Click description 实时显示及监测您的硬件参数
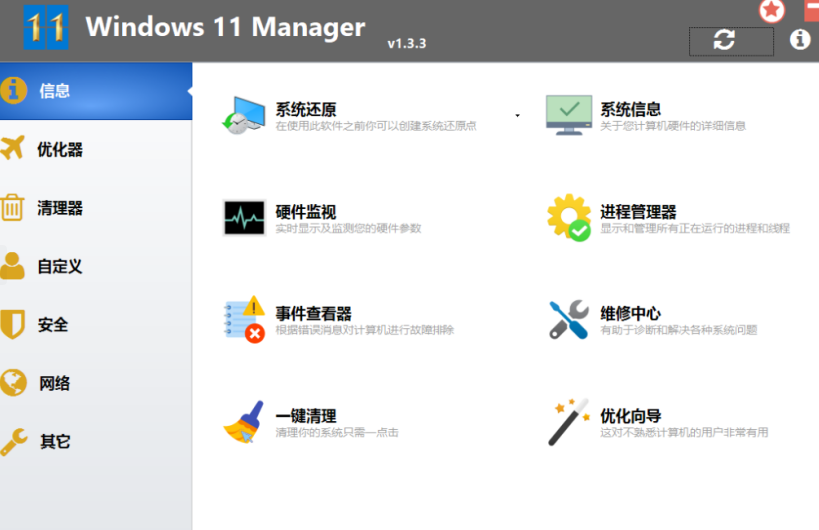Viewport: 819px width, 530px height. tap(348, 228)
